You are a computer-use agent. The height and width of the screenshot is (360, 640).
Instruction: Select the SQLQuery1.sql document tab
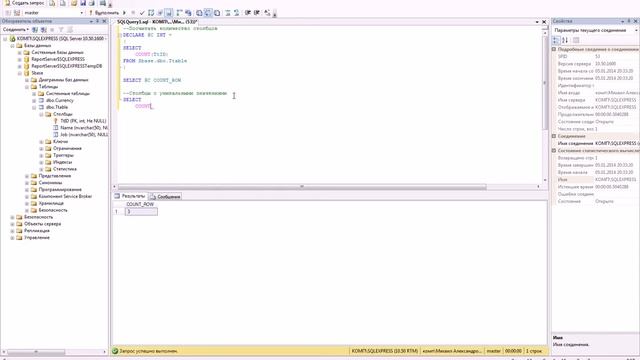(157, 22)
